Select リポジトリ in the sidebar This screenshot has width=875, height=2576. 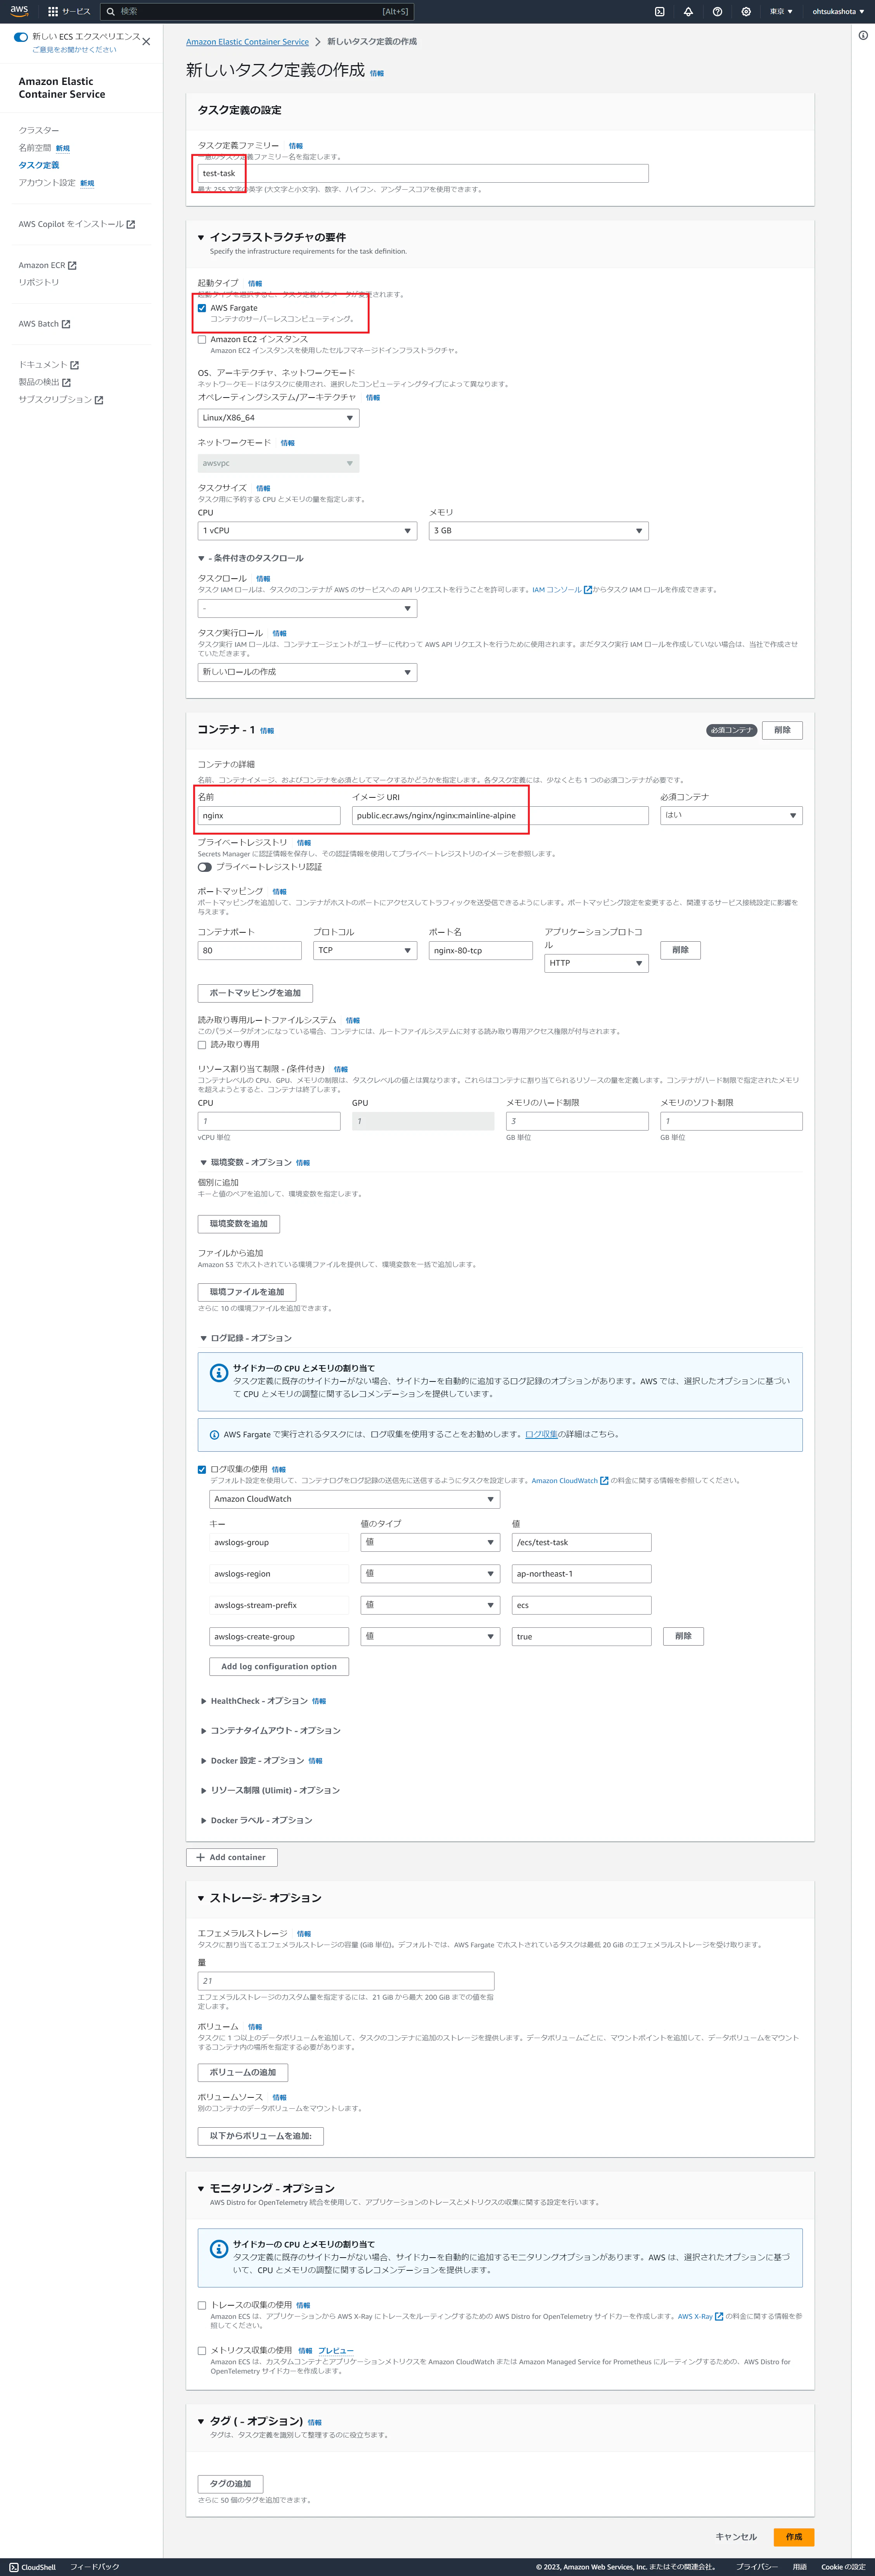39,282
